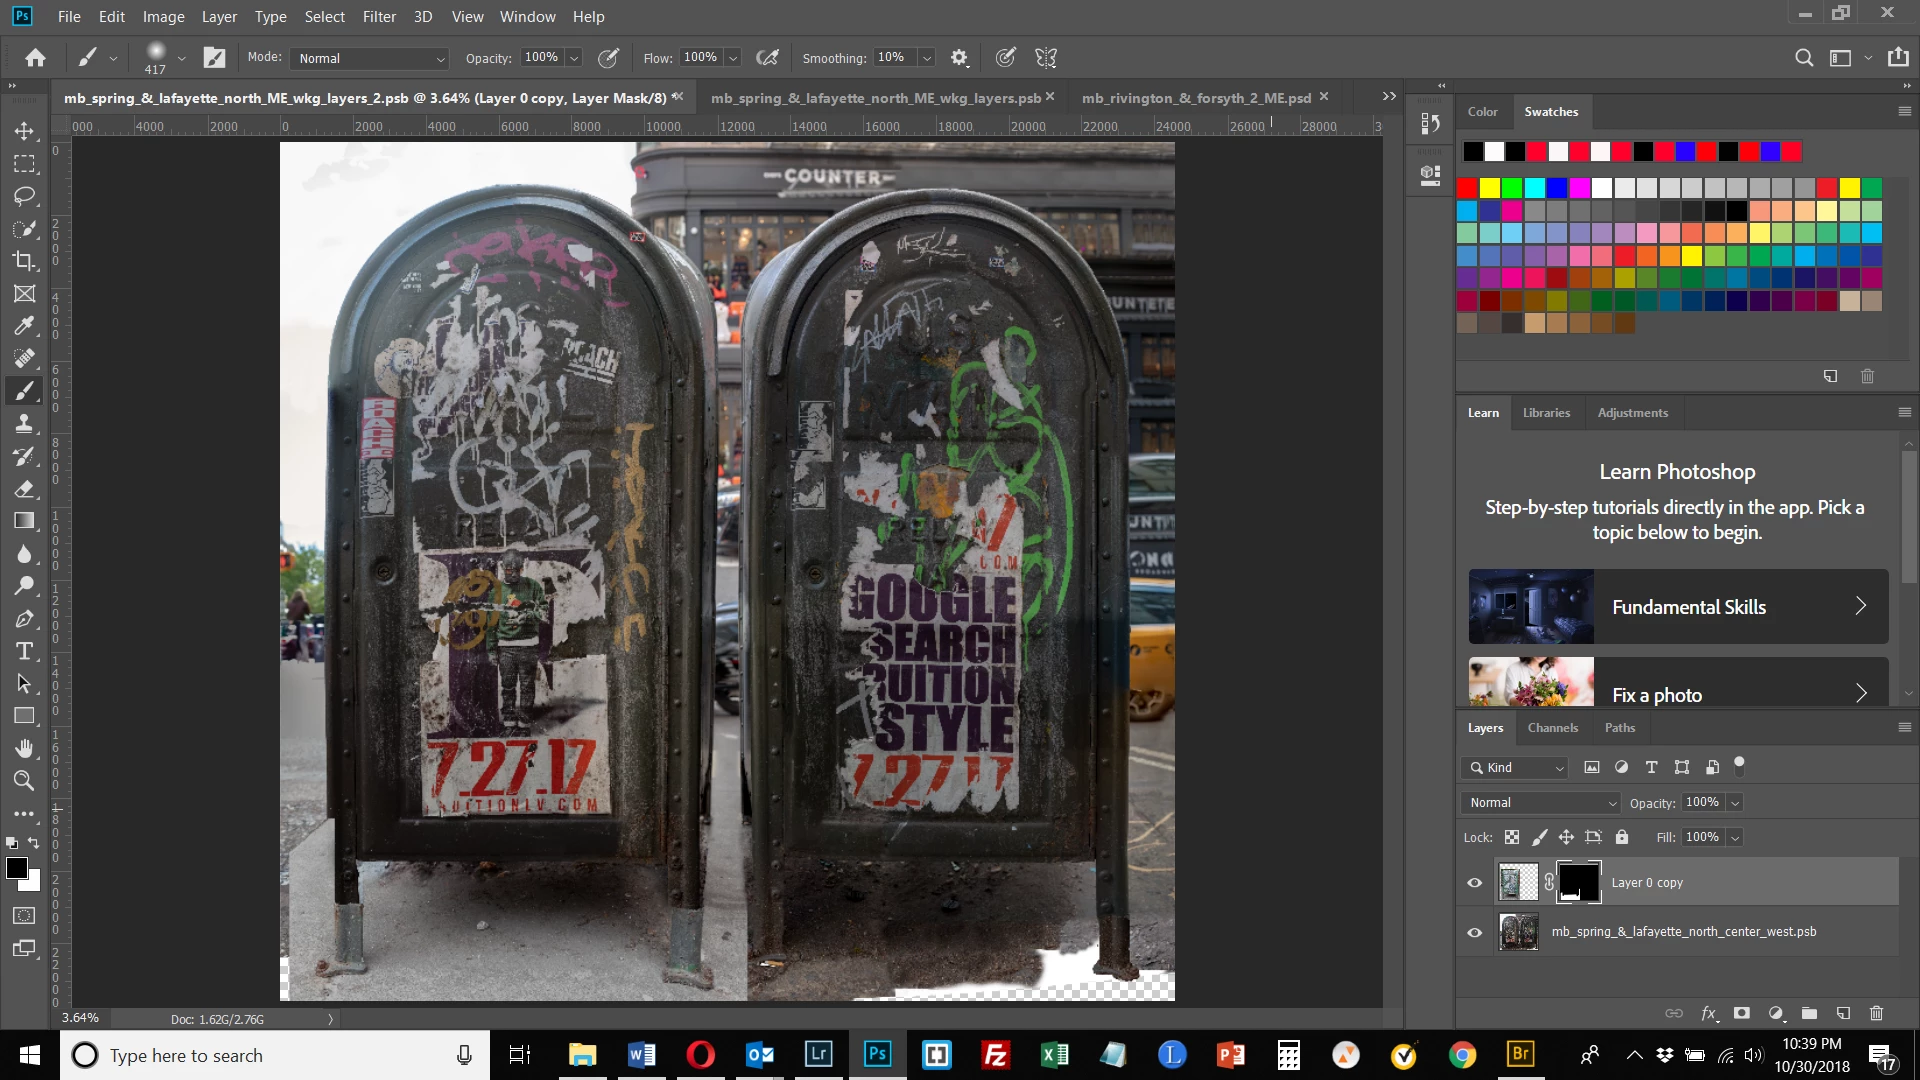Image resolution: width=1920 pixels, height=1080 pixels.
Task: Select the Horizontal Type tool
Action: tap(24, 651)
